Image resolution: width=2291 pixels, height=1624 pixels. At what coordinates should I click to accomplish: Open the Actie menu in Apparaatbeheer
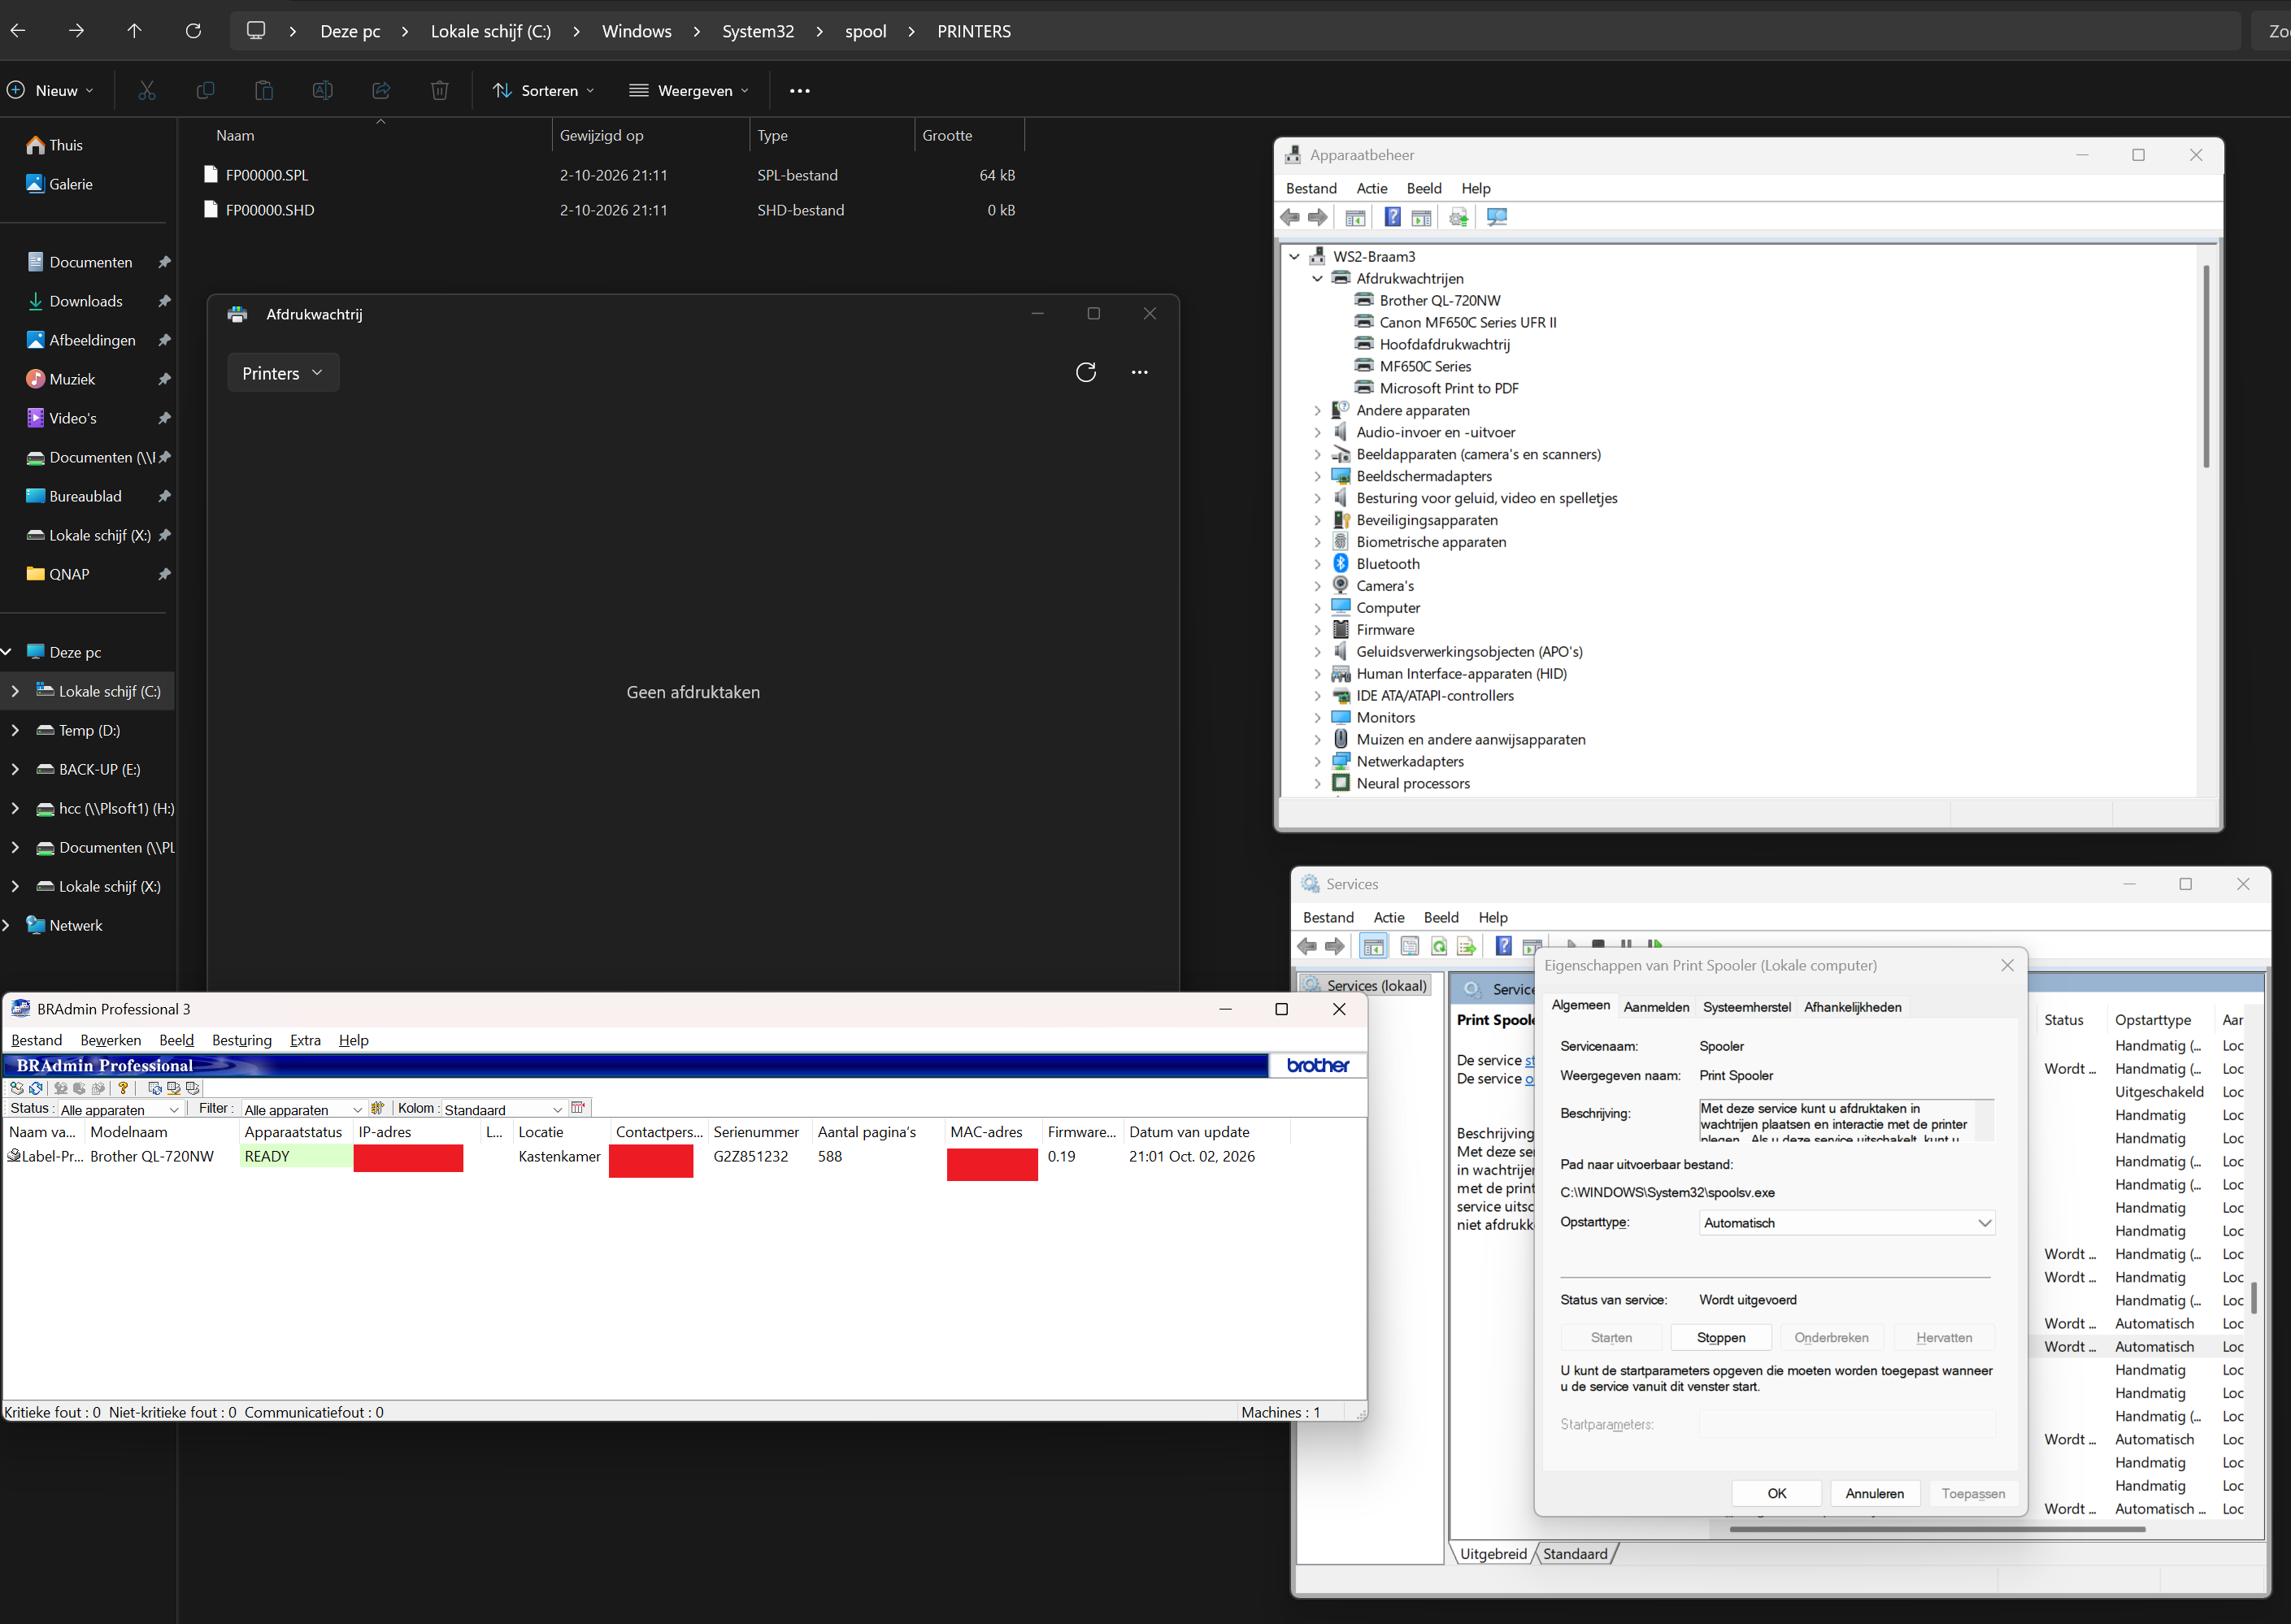tap(1371, 188)
